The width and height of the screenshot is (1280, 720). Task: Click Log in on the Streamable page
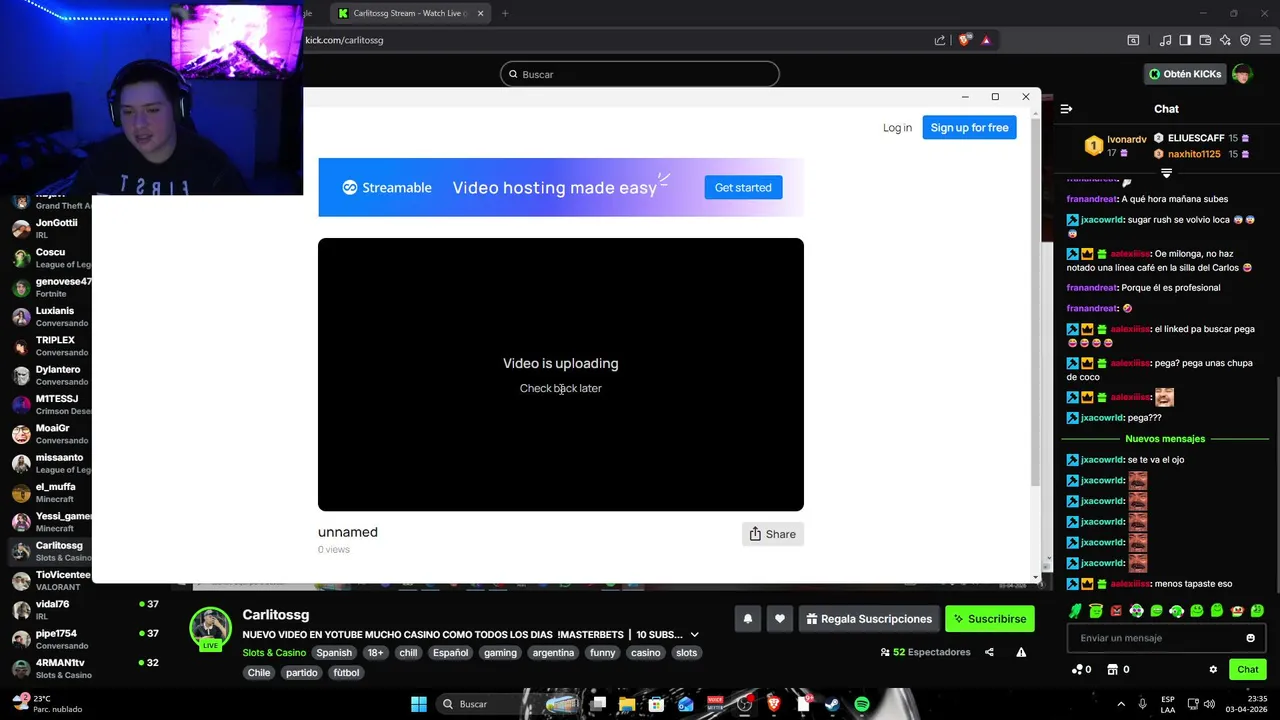point(897,128)
